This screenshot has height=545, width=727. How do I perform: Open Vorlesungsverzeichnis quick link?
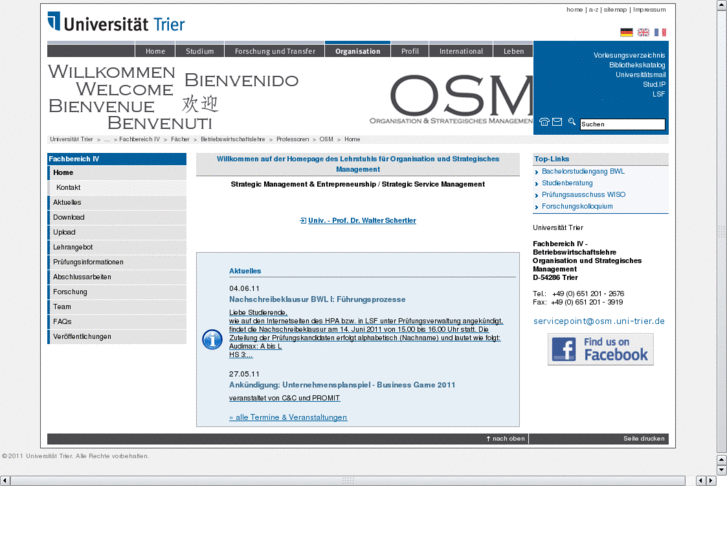(629, 55)
